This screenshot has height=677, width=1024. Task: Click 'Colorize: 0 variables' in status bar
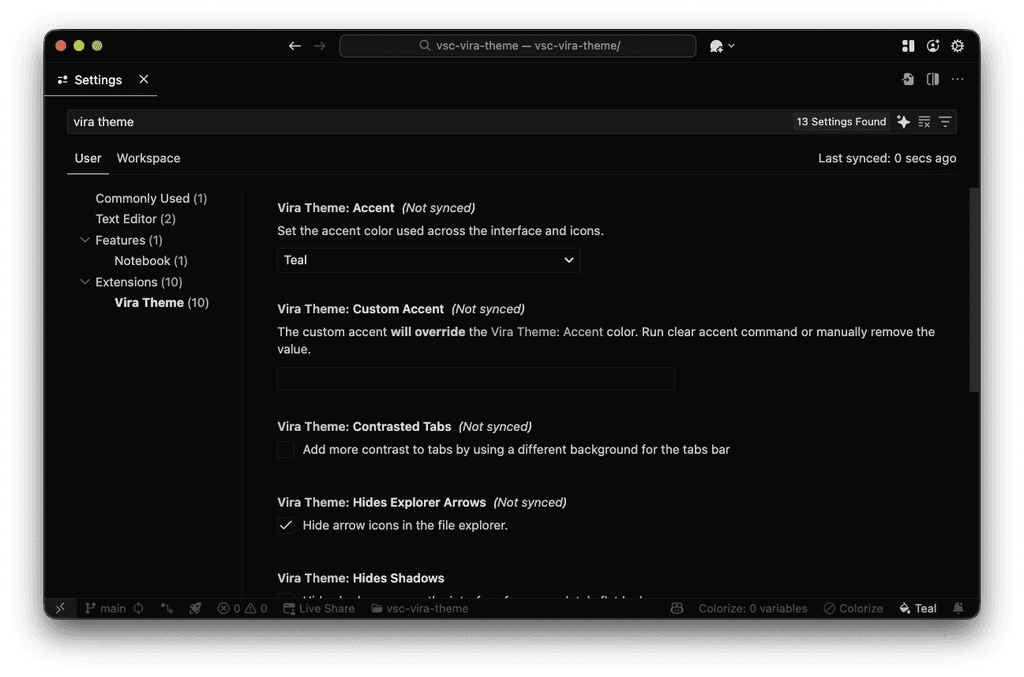point(752,608)
